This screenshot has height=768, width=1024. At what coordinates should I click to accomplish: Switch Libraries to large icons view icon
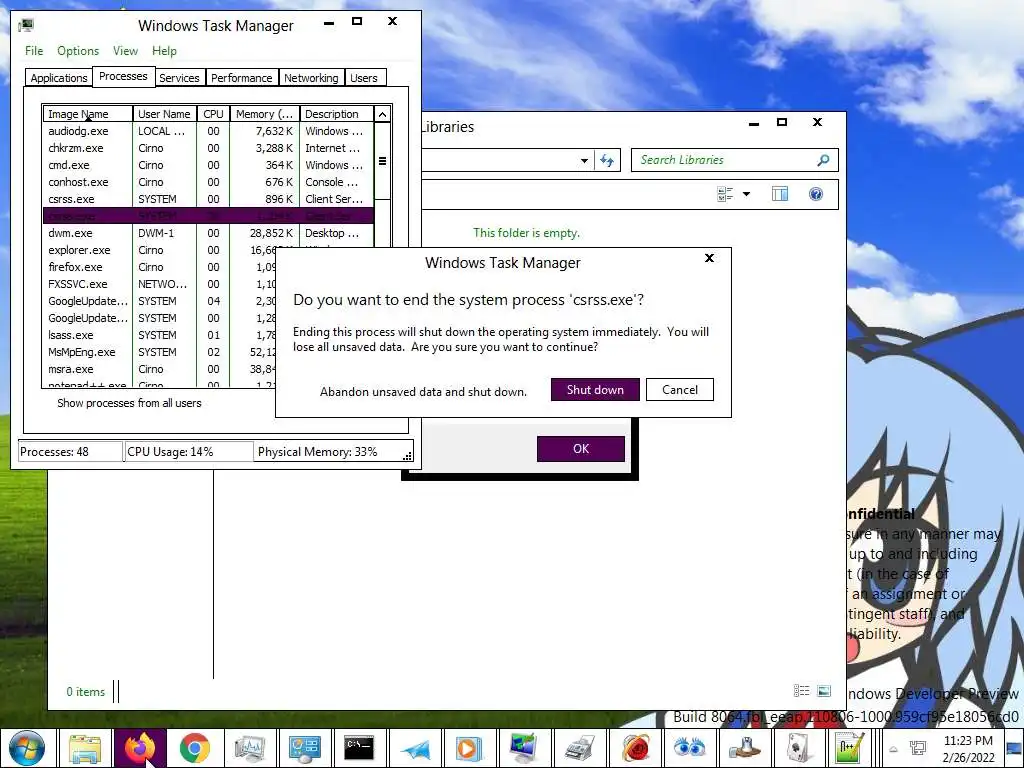(x=824, y=691)
